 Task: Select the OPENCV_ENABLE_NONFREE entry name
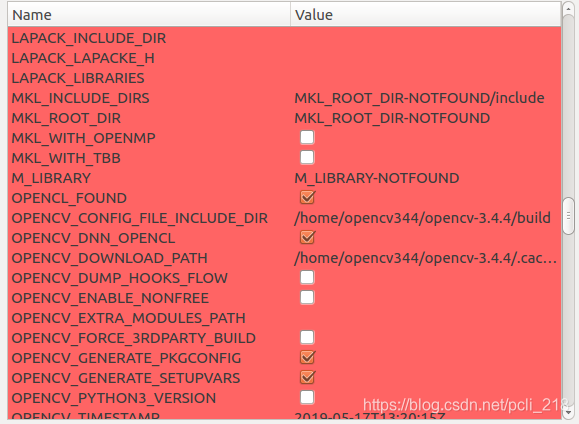[110, 298]
